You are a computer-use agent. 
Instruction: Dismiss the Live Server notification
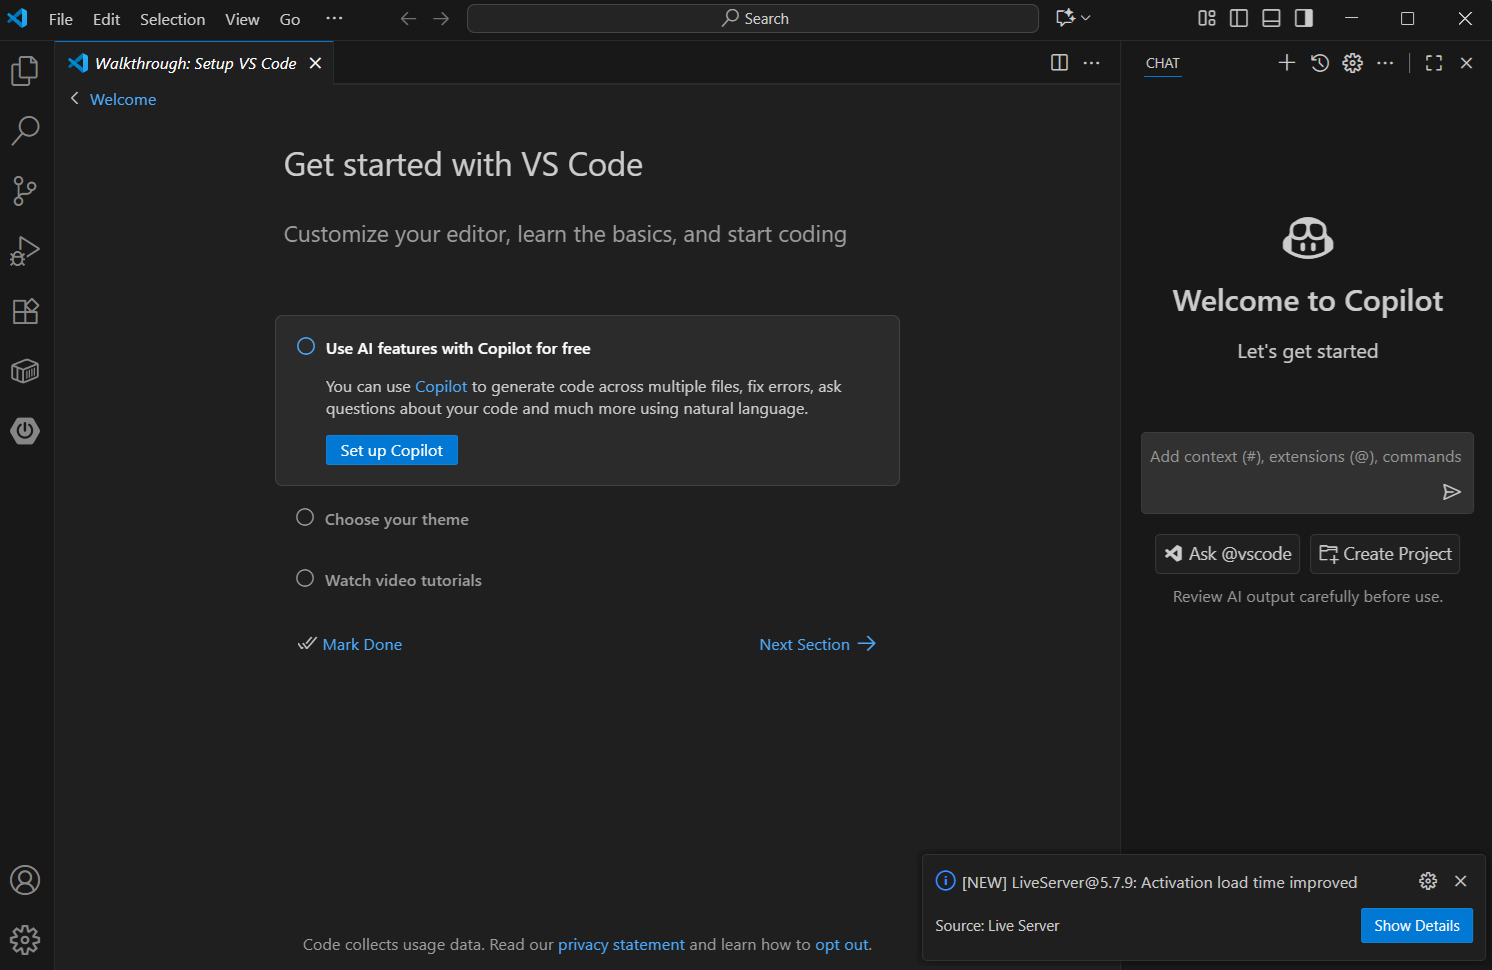point(1461,881)
